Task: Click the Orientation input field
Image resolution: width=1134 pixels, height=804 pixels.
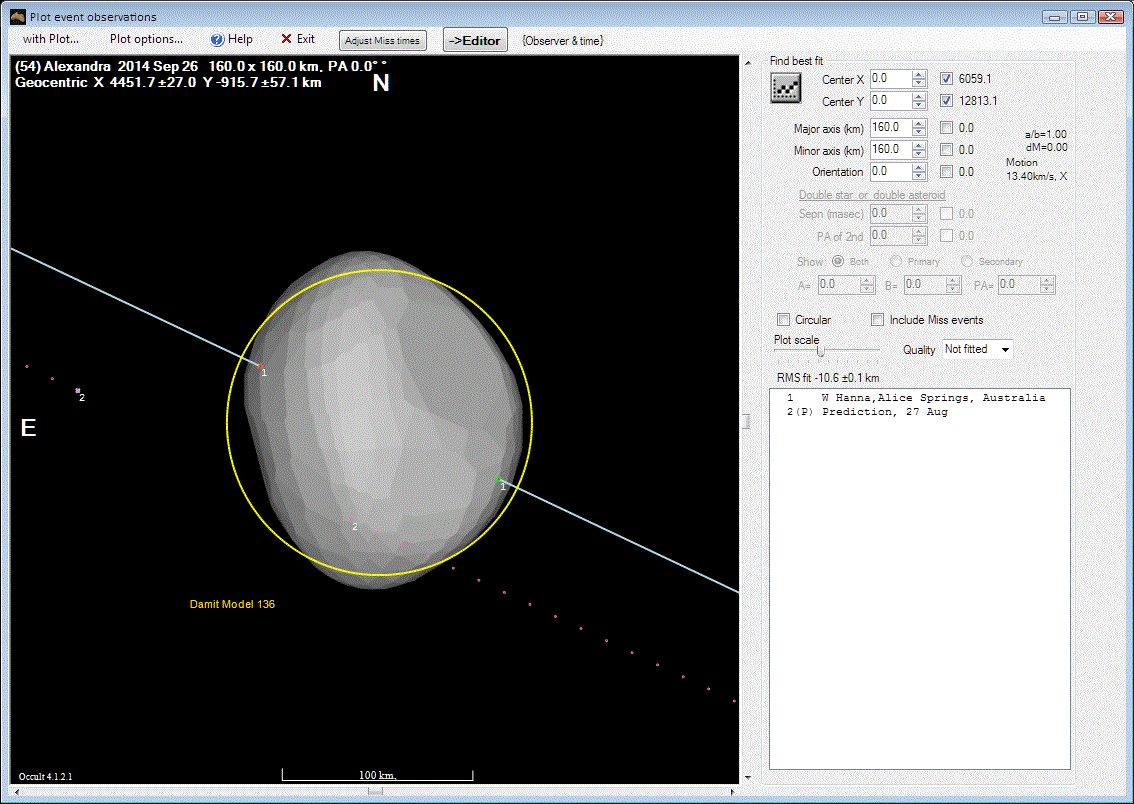Action: tap(891, 171)
